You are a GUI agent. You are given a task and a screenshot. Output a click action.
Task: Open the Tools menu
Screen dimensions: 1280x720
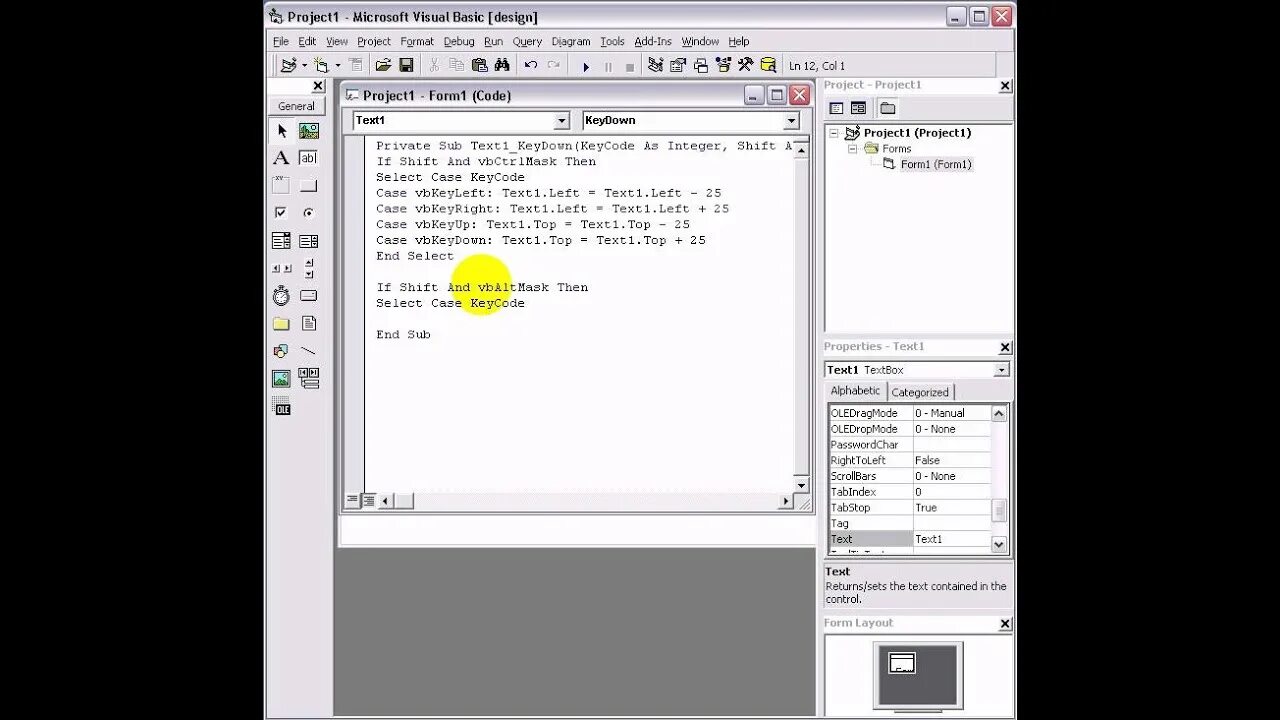[x=612, y=41]
